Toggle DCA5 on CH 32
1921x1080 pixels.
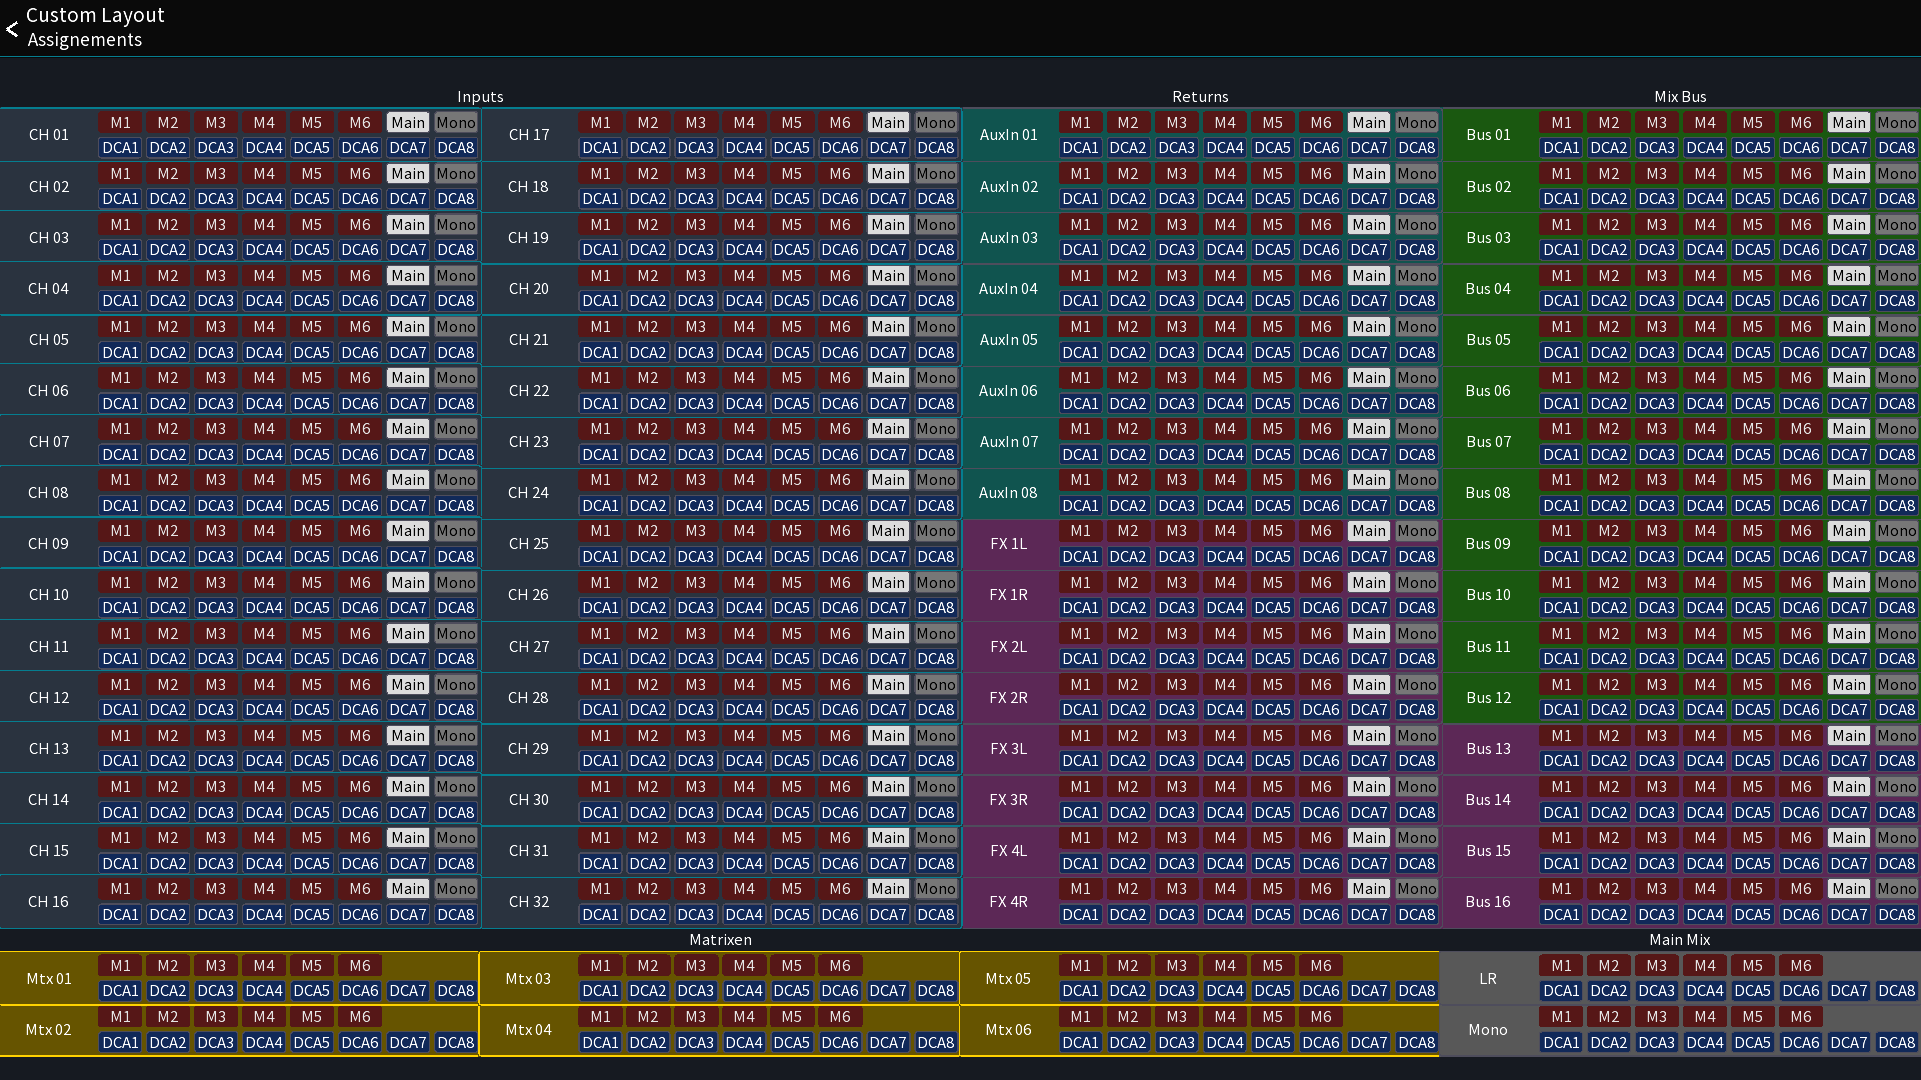coord(792,915)
